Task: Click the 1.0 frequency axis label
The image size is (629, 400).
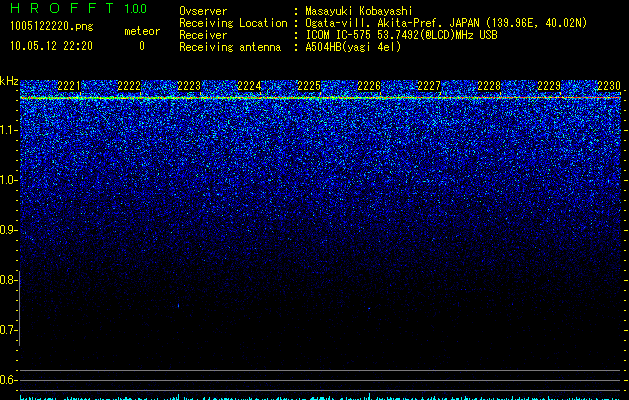Action: pyautogui.click(x=8, y=180)
